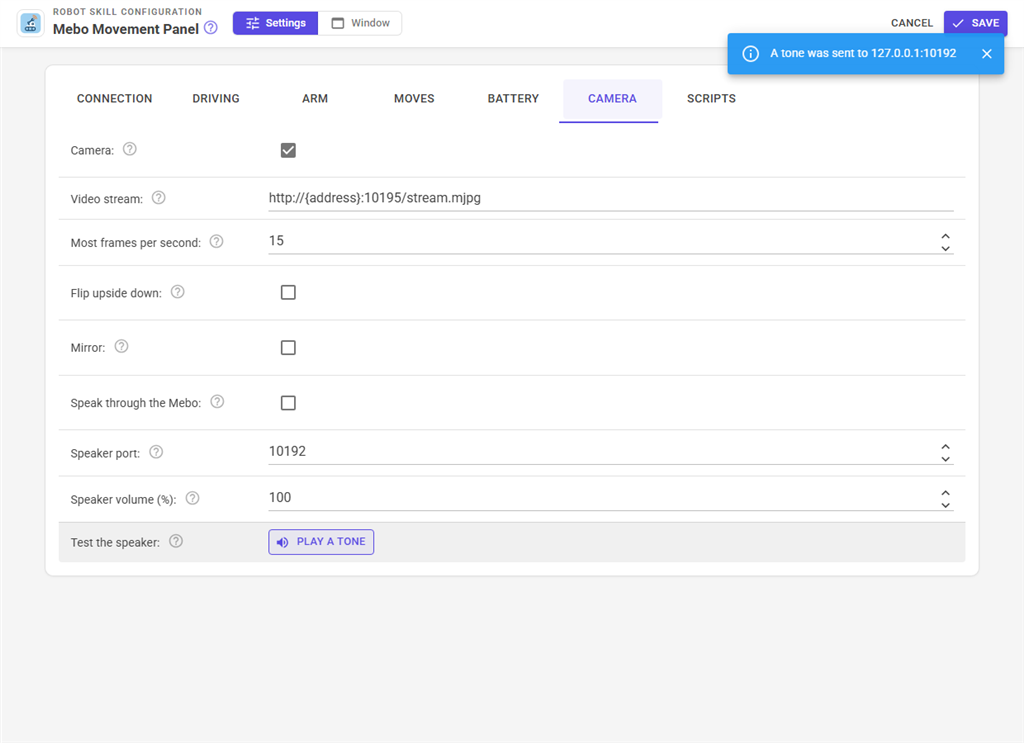Increment the Speaker port number

click(946, 447)
